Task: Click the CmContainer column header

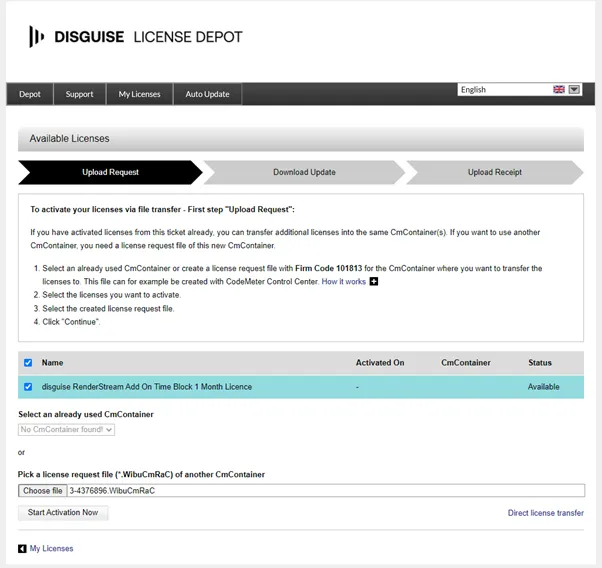Action: click(x=466, y=363)
